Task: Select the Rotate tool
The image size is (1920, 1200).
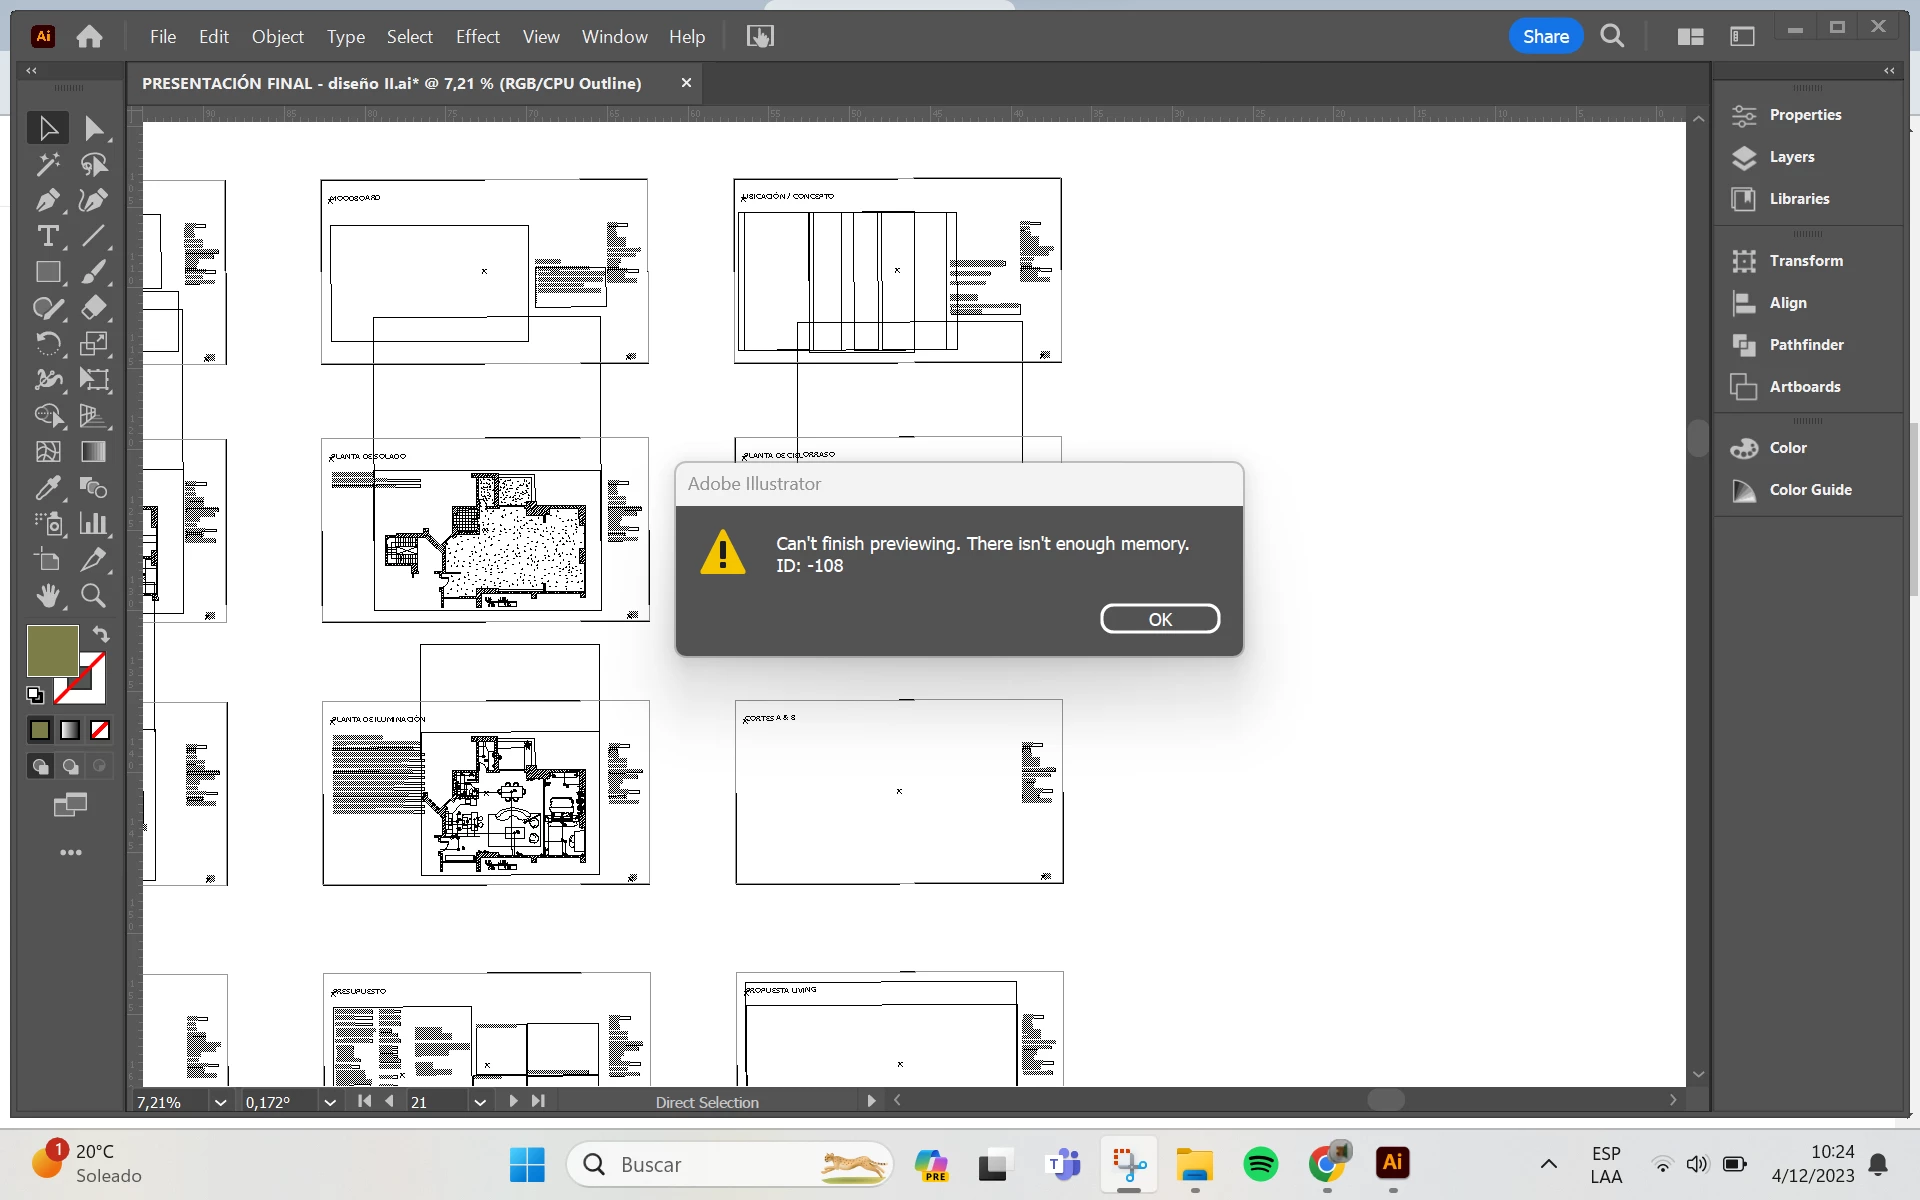Action: tap(47, 344)
